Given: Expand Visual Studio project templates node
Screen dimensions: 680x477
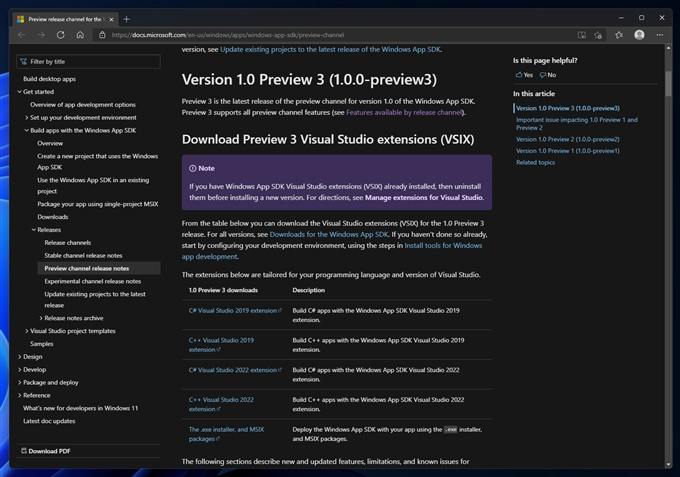Looking at the screenshot, I should 26,331.
